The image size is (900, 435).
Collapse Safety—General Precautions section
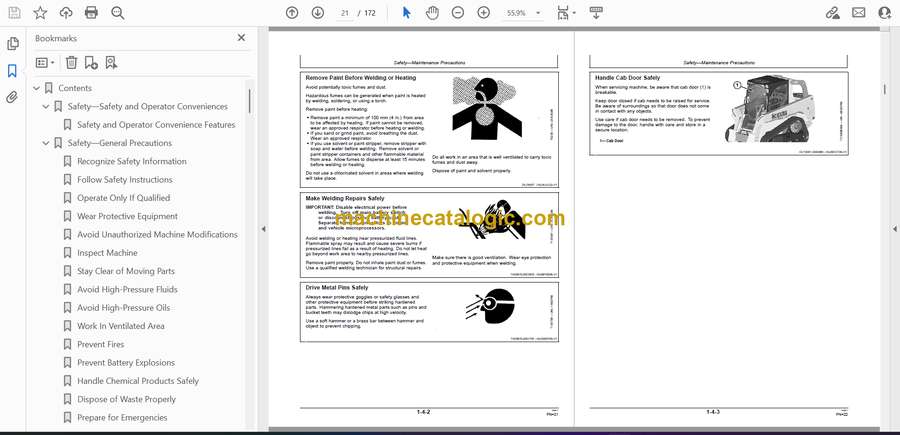[x=46, y=143]
